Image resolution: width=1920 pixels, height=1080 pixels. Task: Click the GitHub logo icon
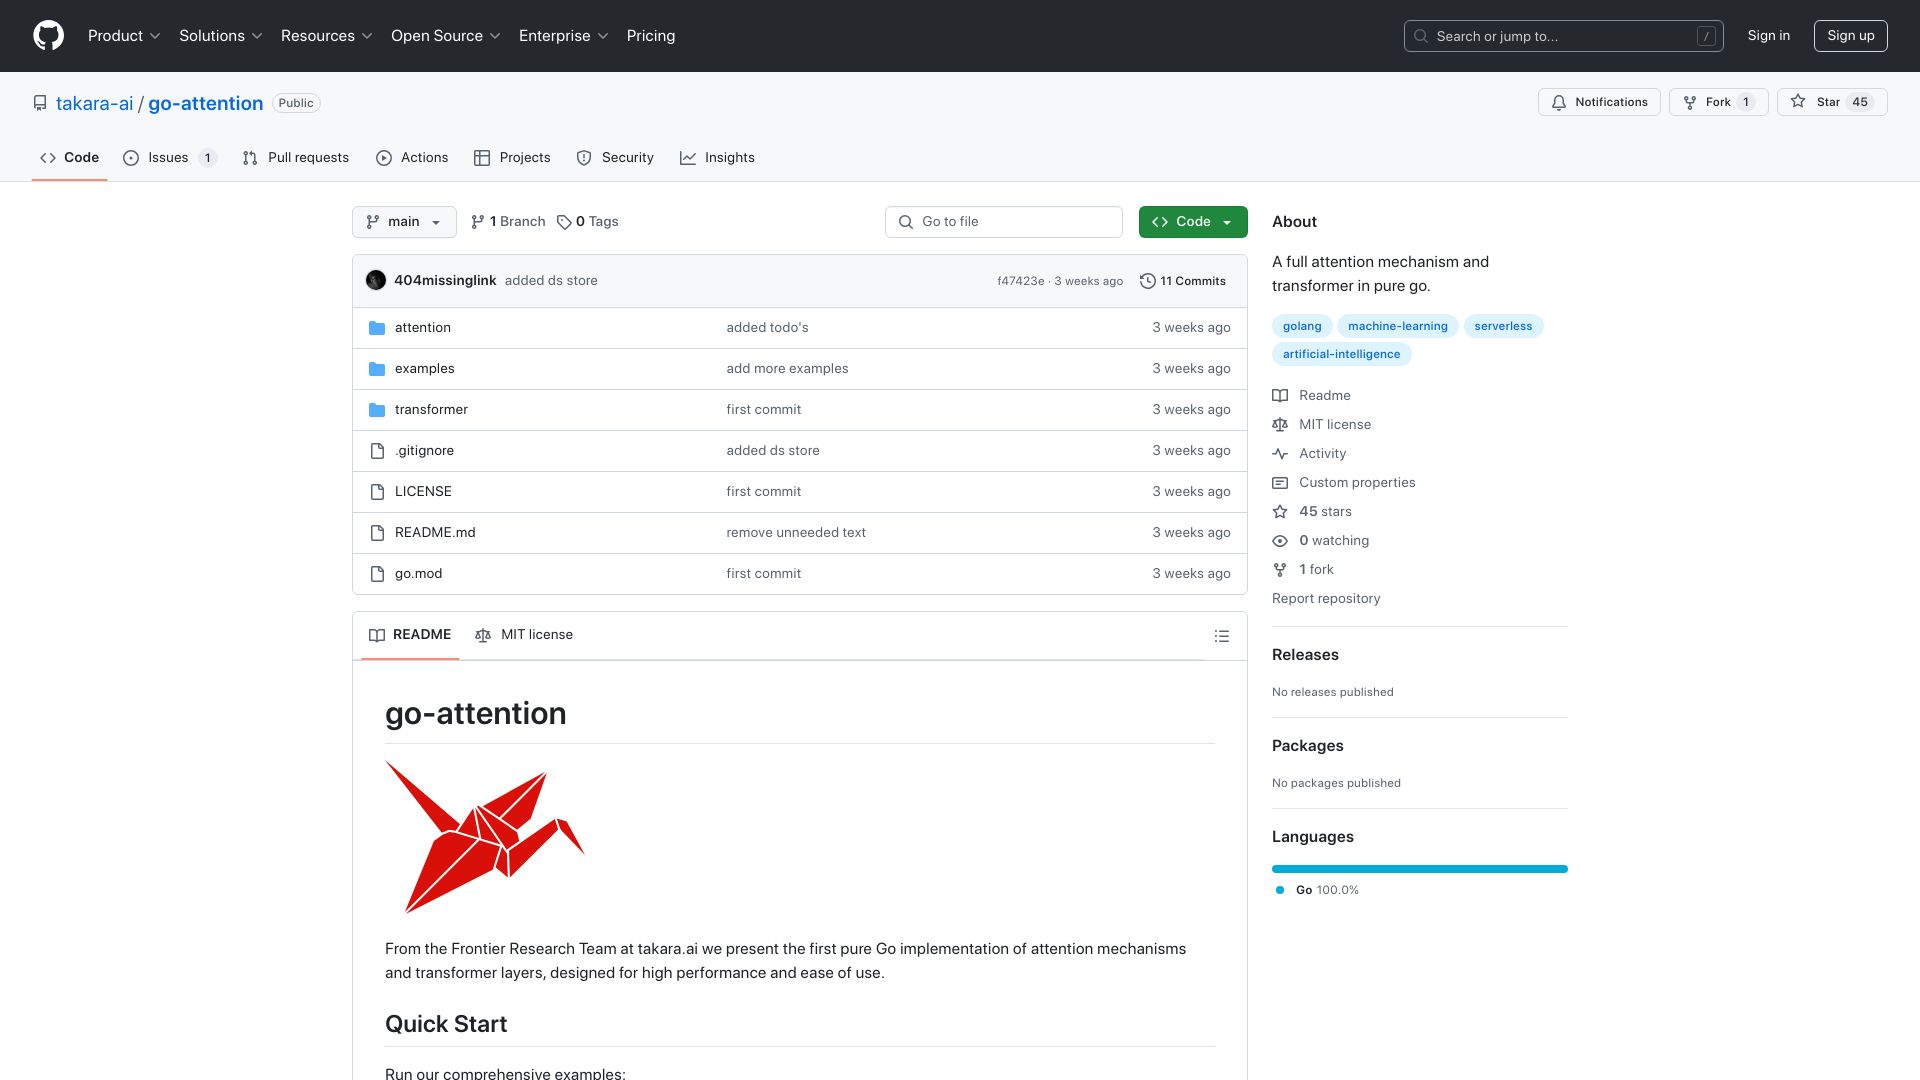pyautogui.click(x=48, y=36)
